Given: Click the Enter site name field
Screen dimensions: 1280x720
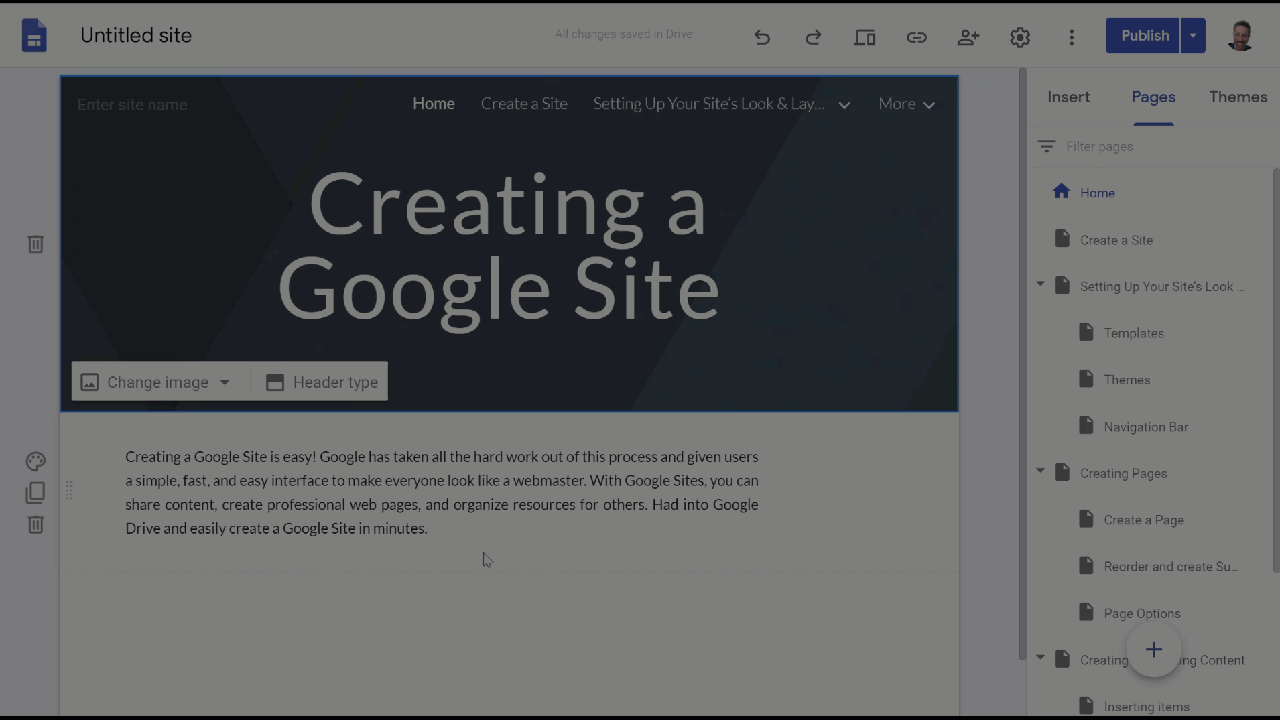Looking at the screenshot, I should [x=132, y=105].
